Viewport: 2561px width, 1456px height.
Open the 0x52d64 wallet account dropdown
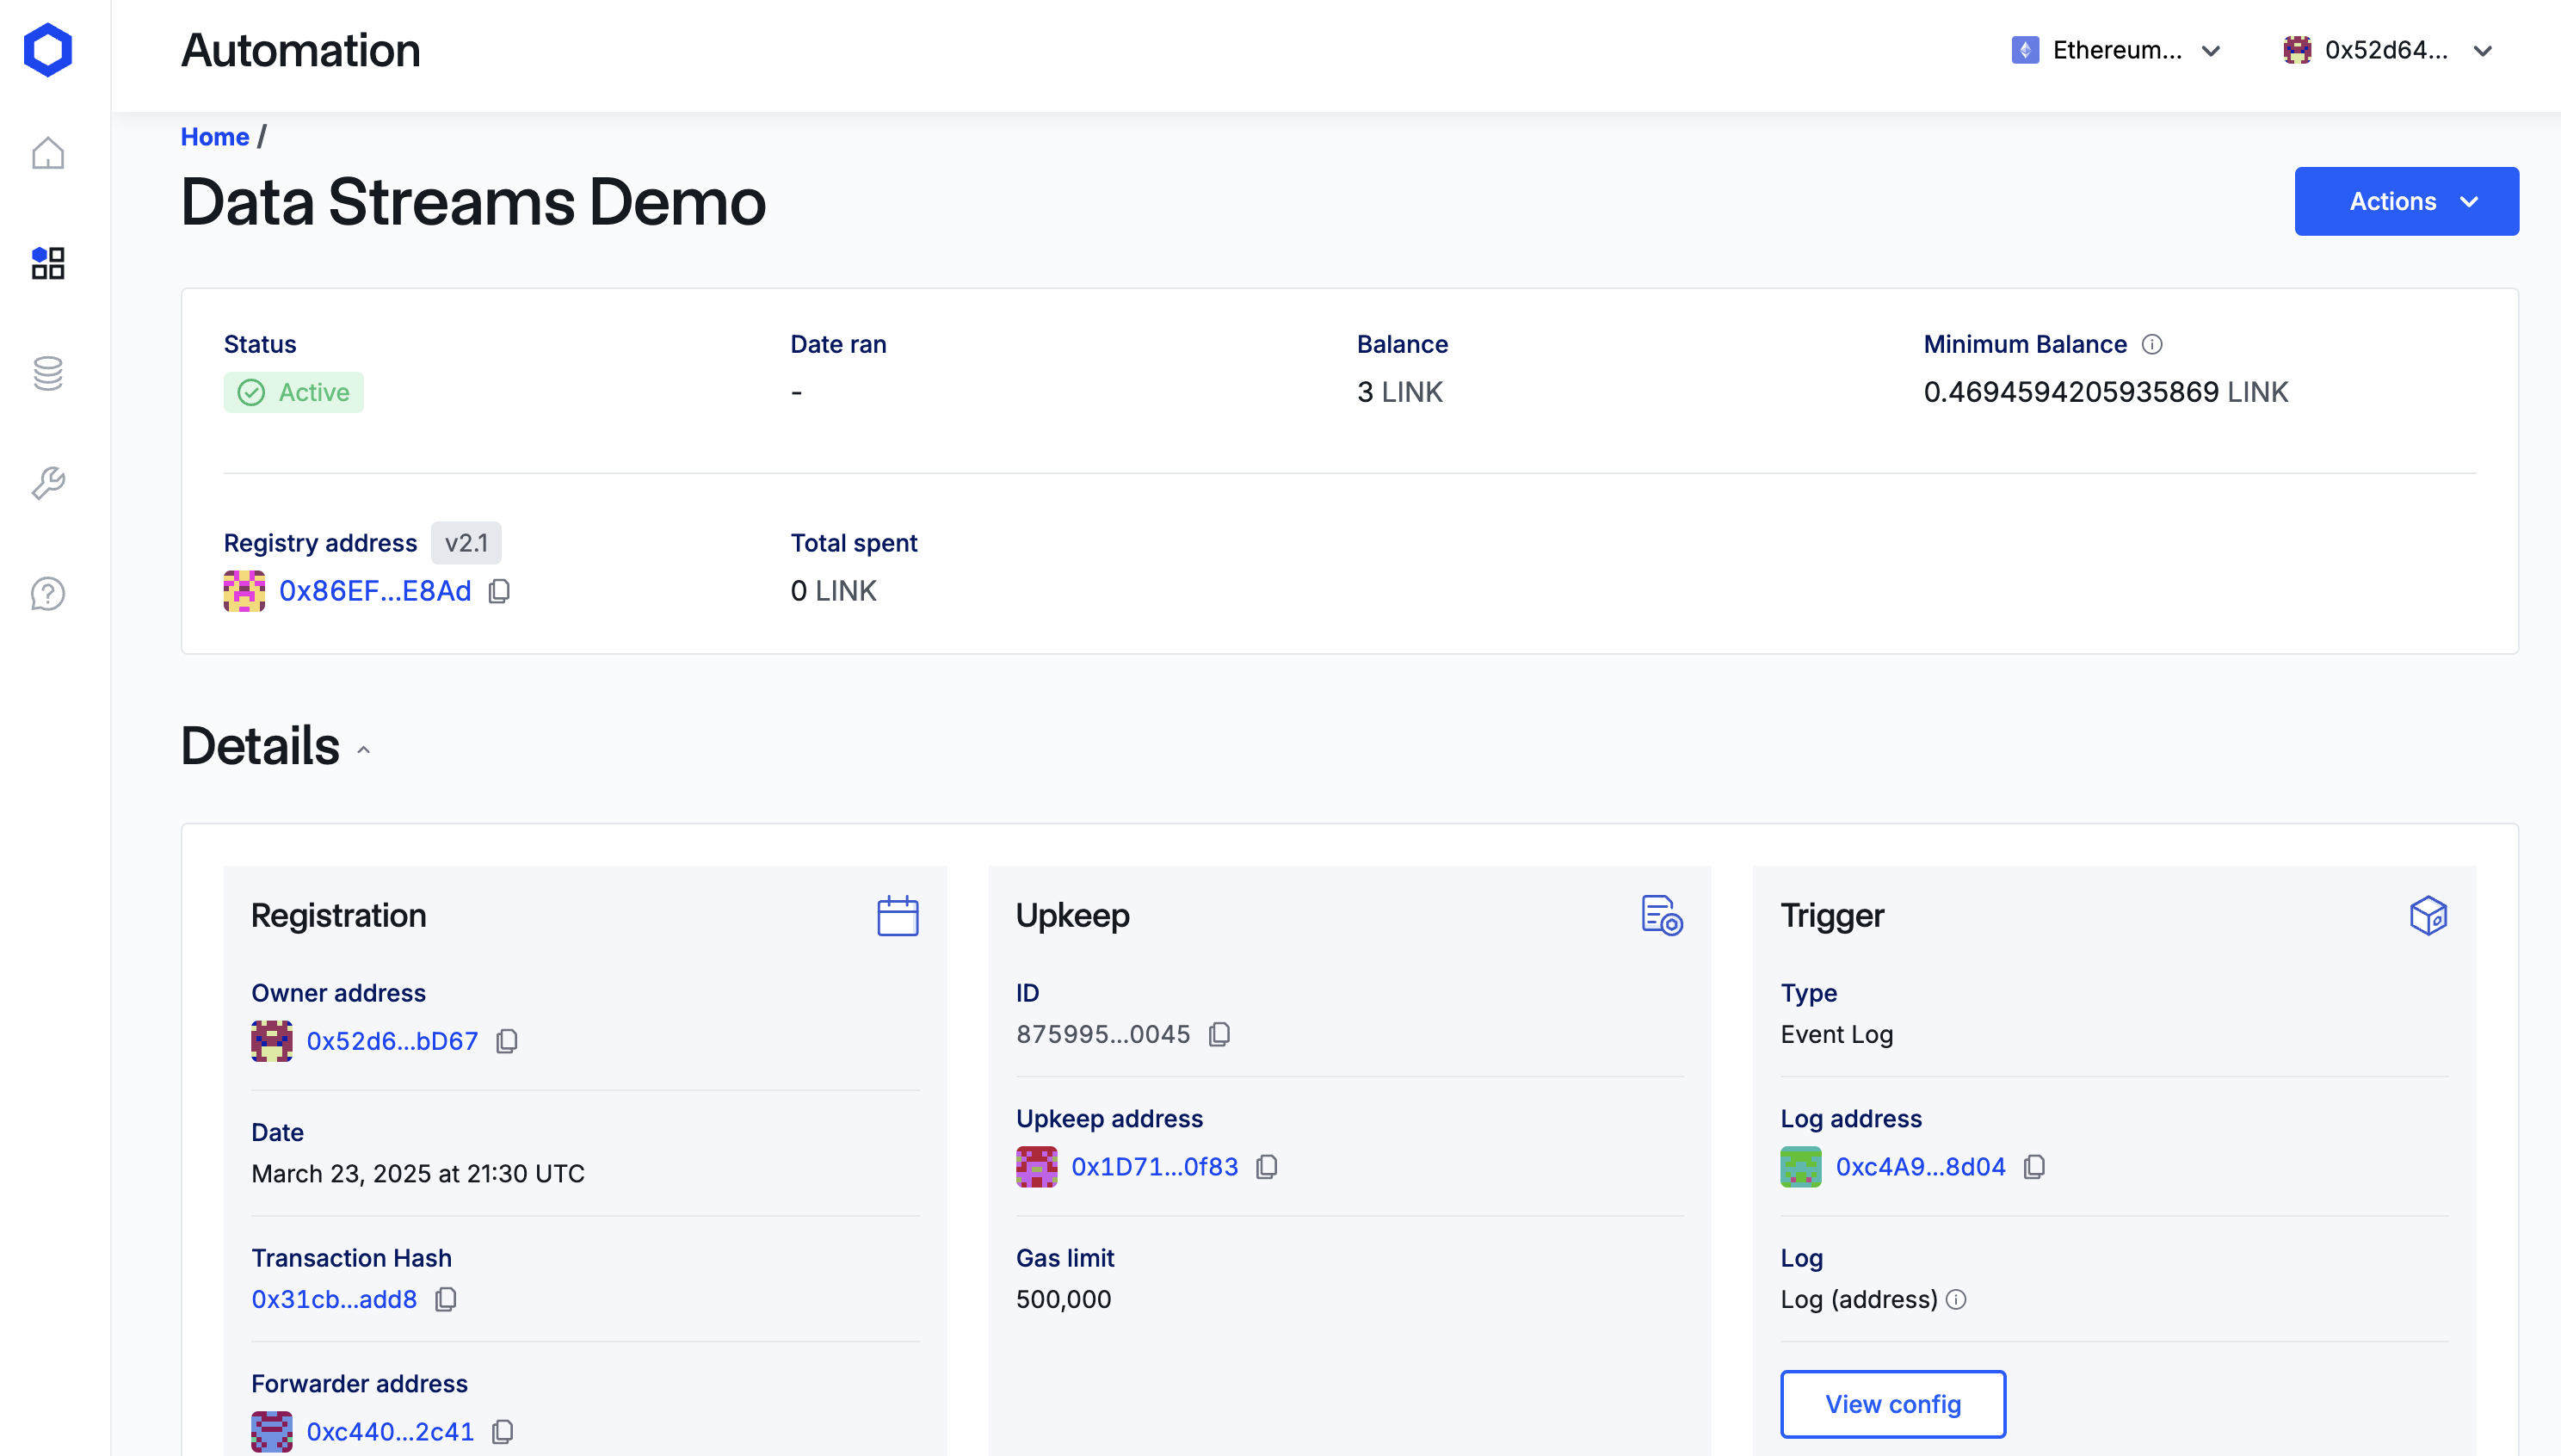click(2387, 50)
